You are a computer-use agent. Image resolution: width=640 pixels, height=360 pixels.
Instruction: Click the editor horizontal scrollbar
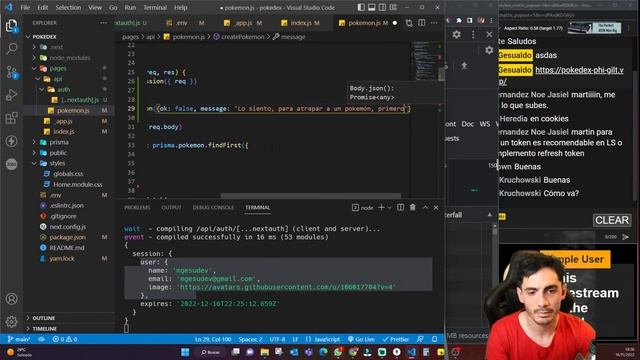click(x=310, y=196)
